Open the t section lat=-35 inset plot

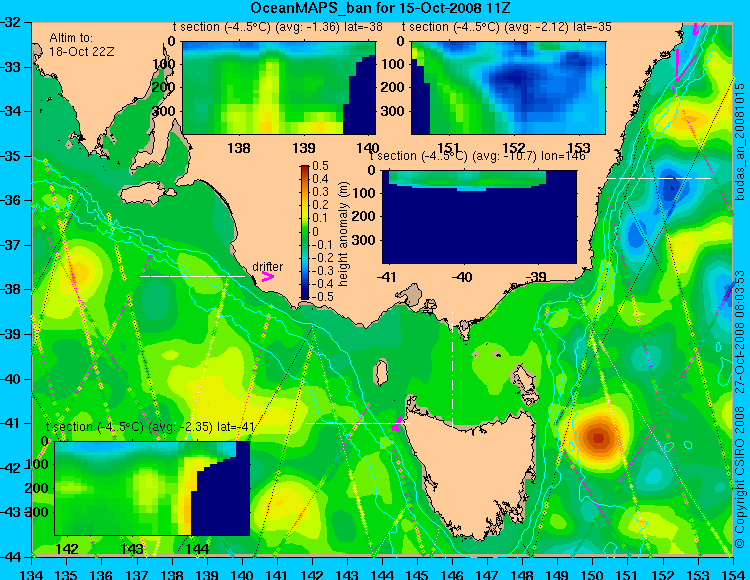(508, 88)
